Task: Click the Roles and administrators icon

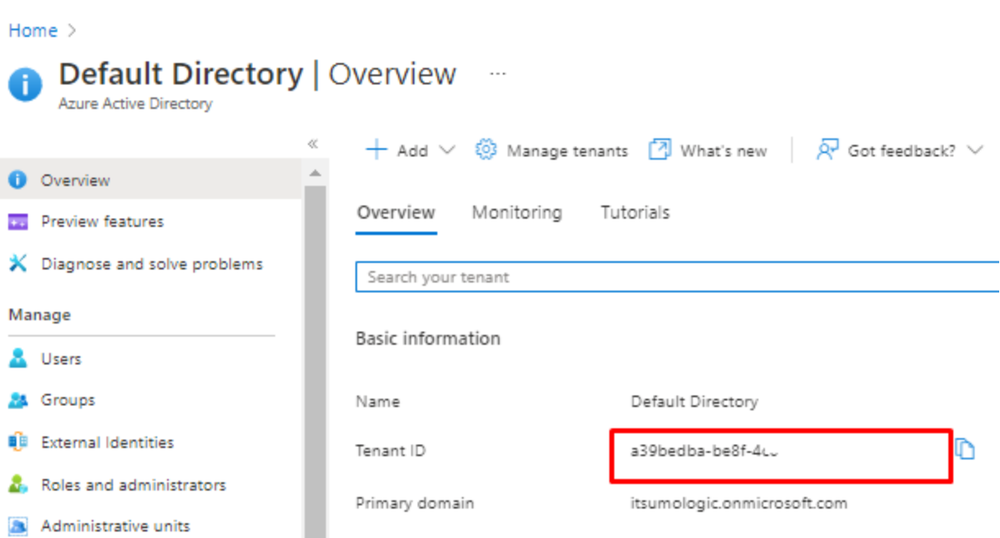Action: pyautogui.click(x=18, y=485)
